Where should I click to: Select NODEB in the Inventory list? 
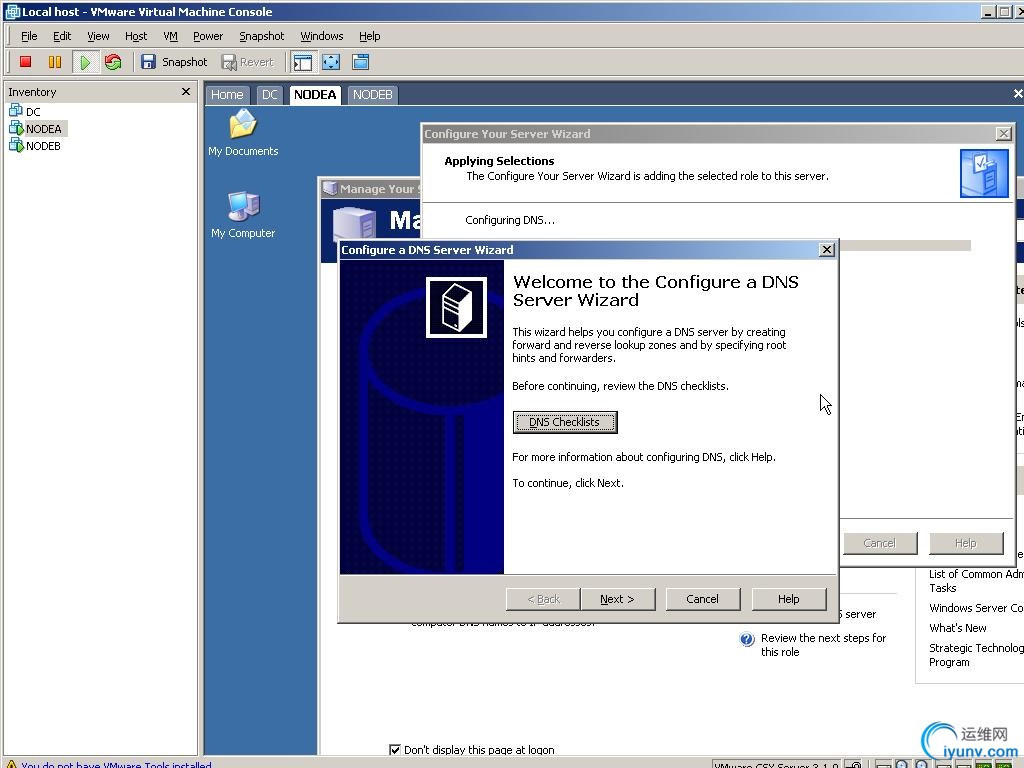click(x=43, y=146)
